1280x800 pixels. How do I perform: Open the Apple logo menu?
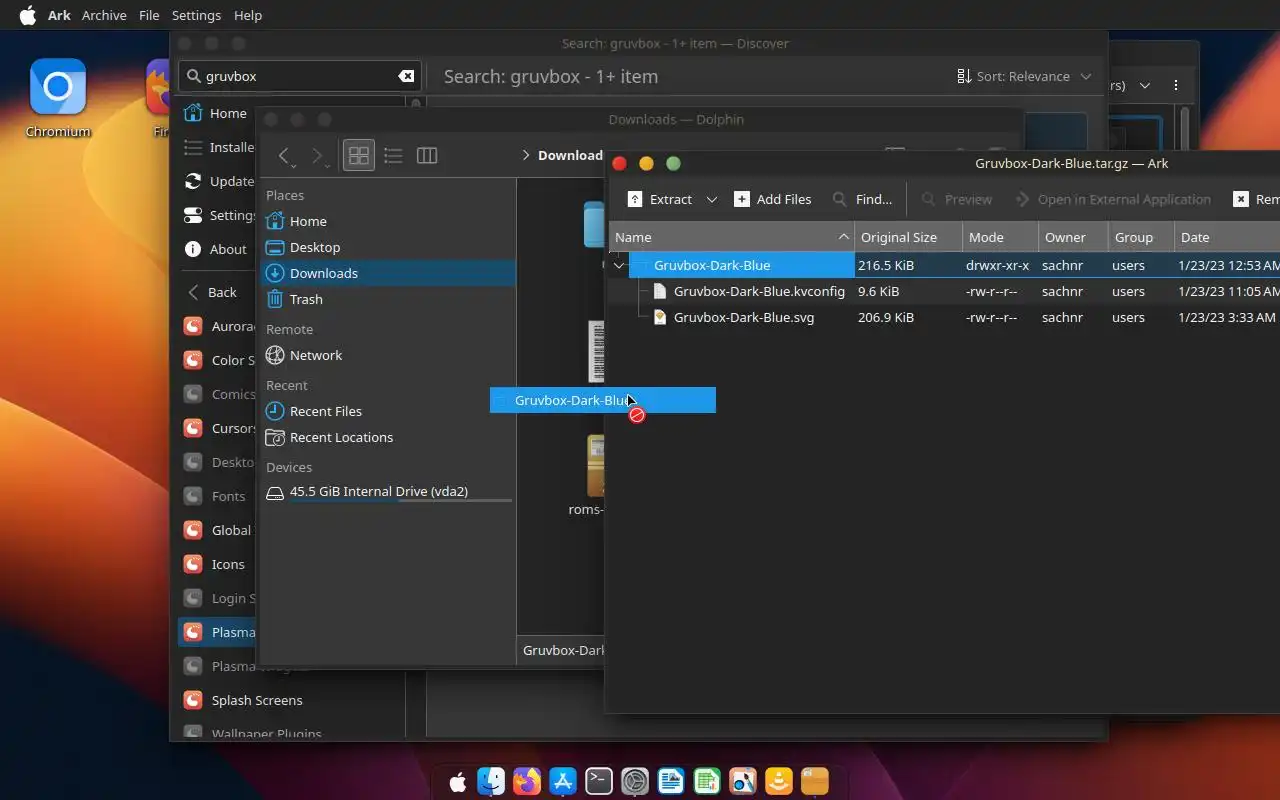[27, 15]
